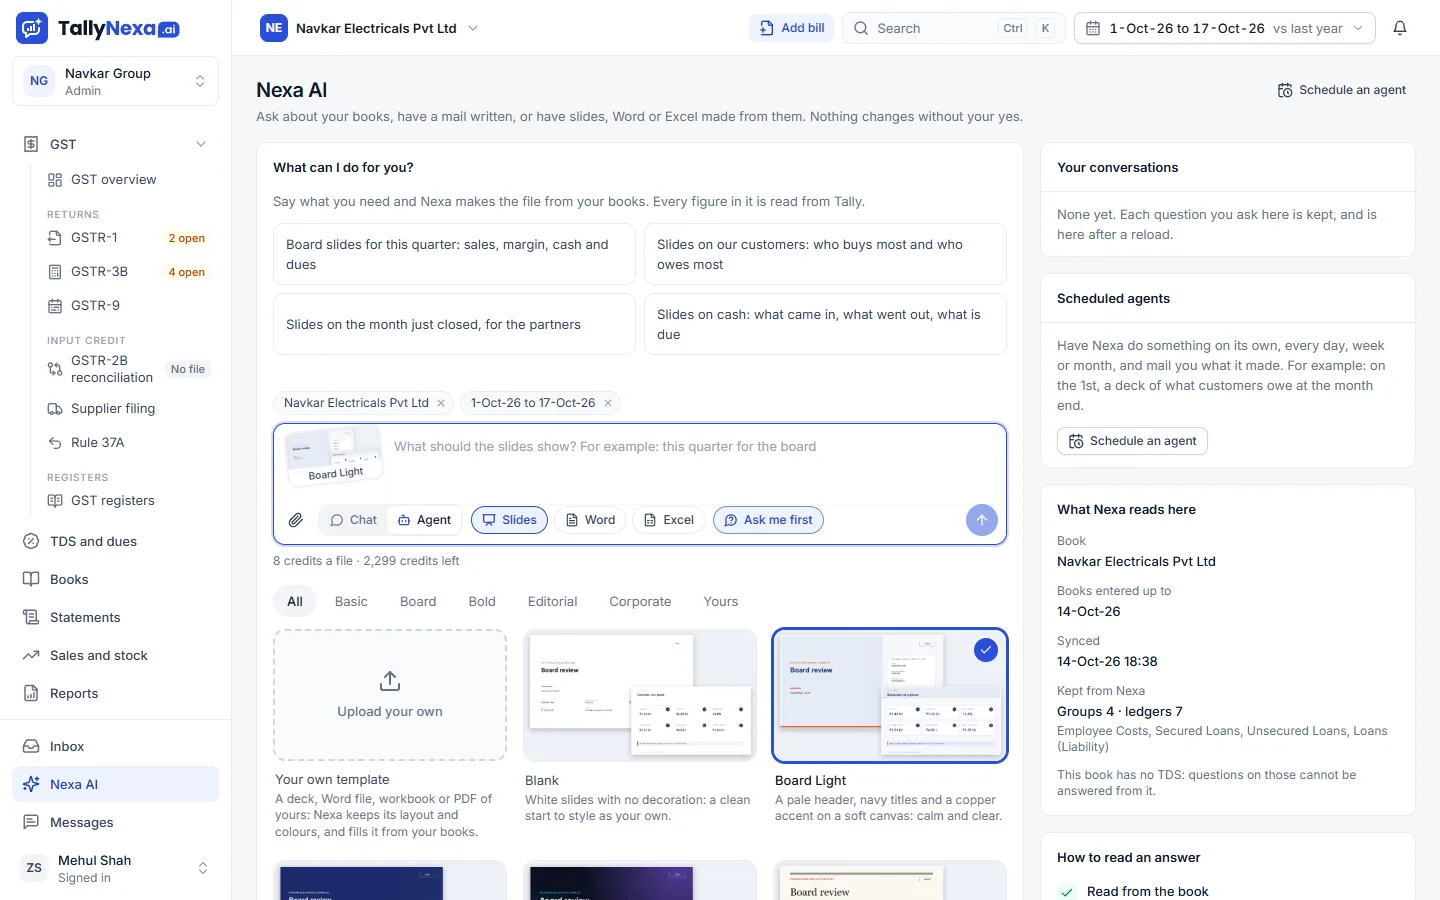Show Basic templates tab

351,601
